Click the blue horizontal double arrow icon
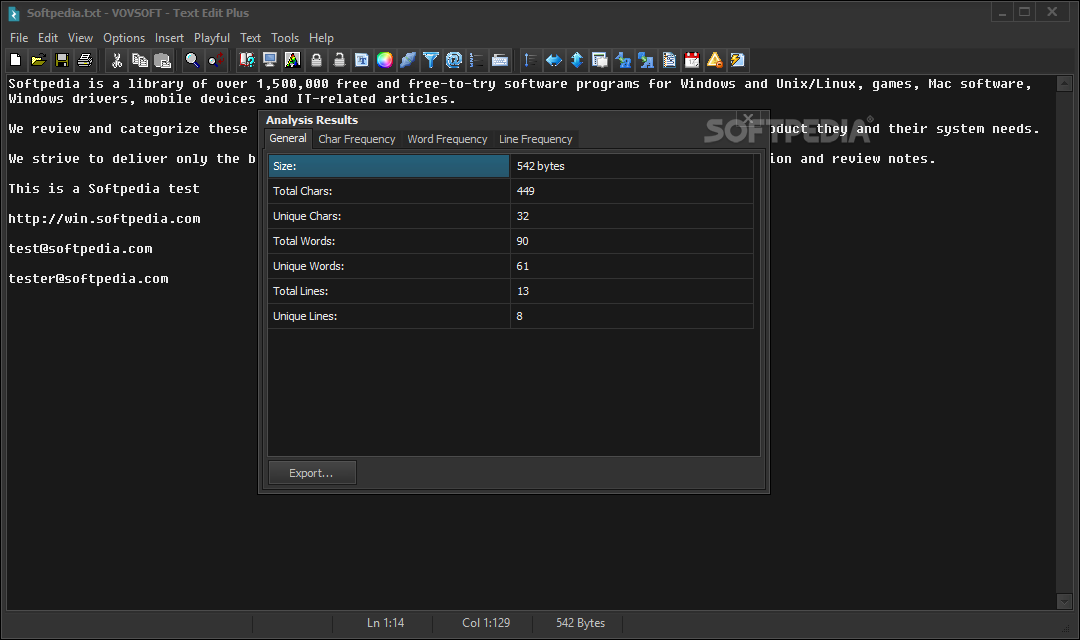 pyautogui.click(x=554, y=61)
